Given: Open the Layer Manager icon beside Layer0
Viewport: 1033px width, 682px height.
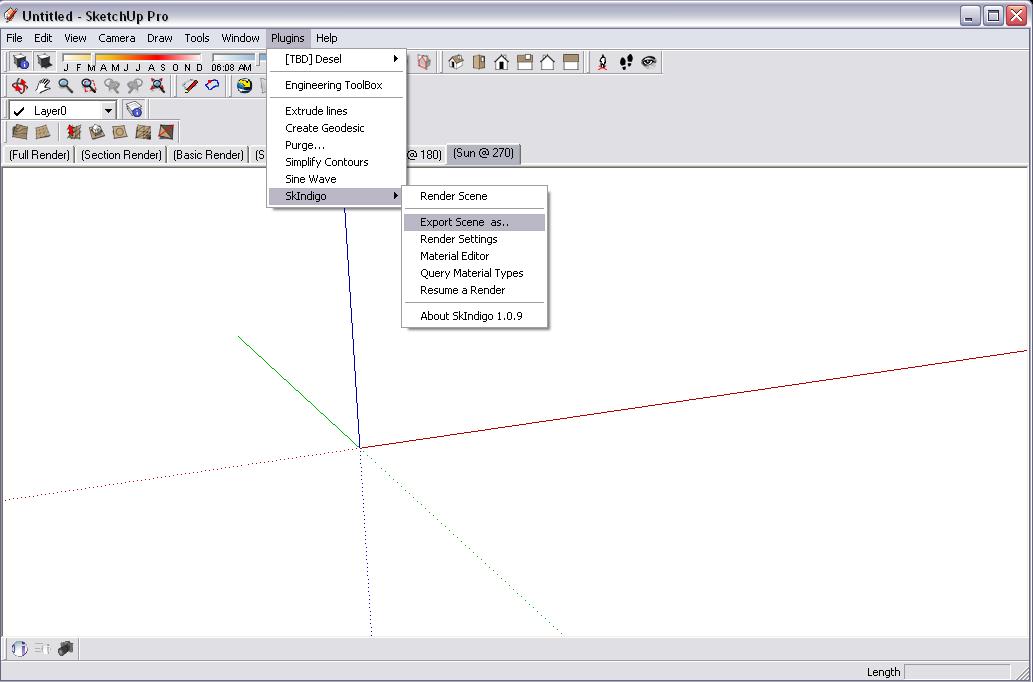Looking at the screenshot, I should click(x=134, y=109).
